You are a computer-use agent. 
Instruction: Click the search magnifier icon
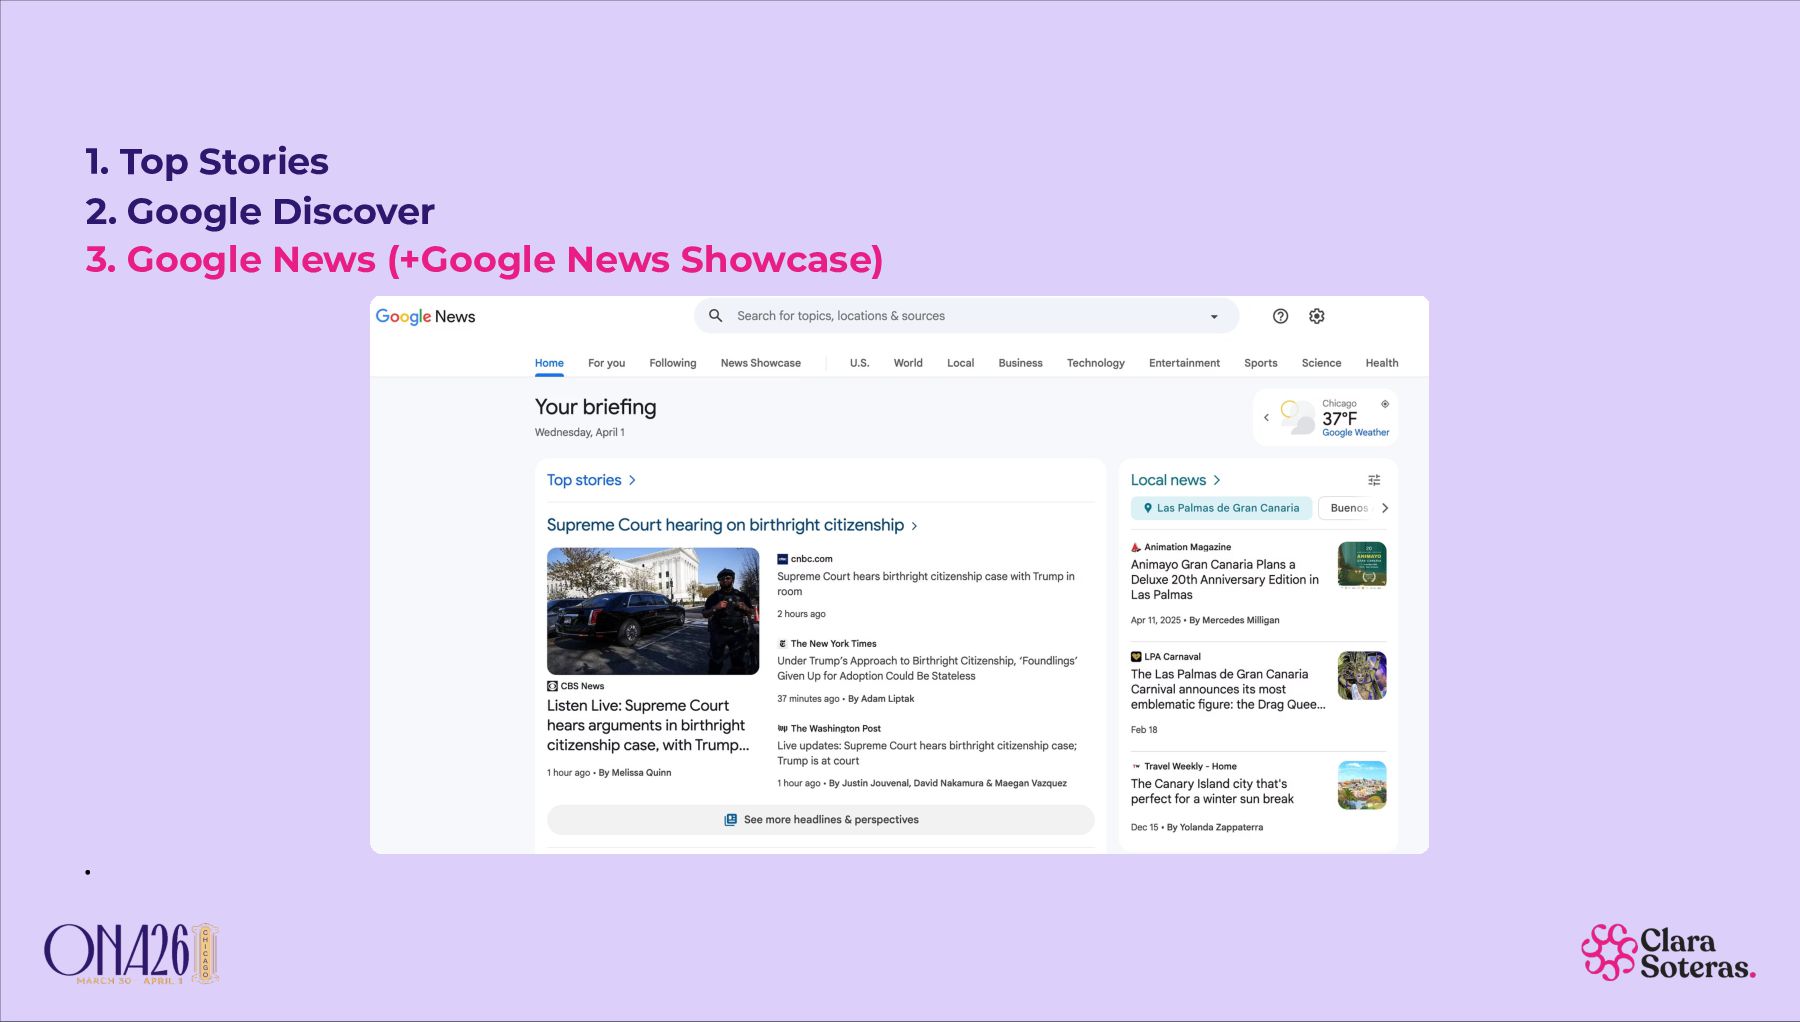point(716,316)
